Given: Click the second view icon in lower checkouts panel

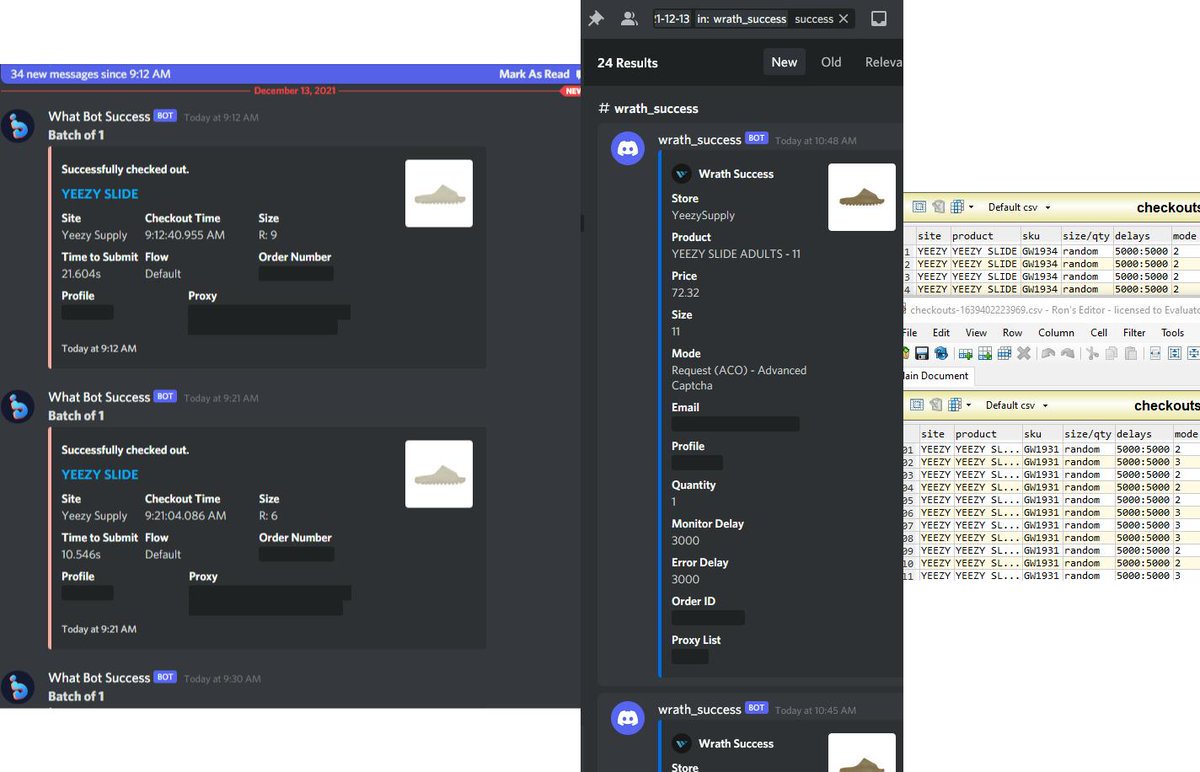Looking at the screenshot, I should pos(936,405).
